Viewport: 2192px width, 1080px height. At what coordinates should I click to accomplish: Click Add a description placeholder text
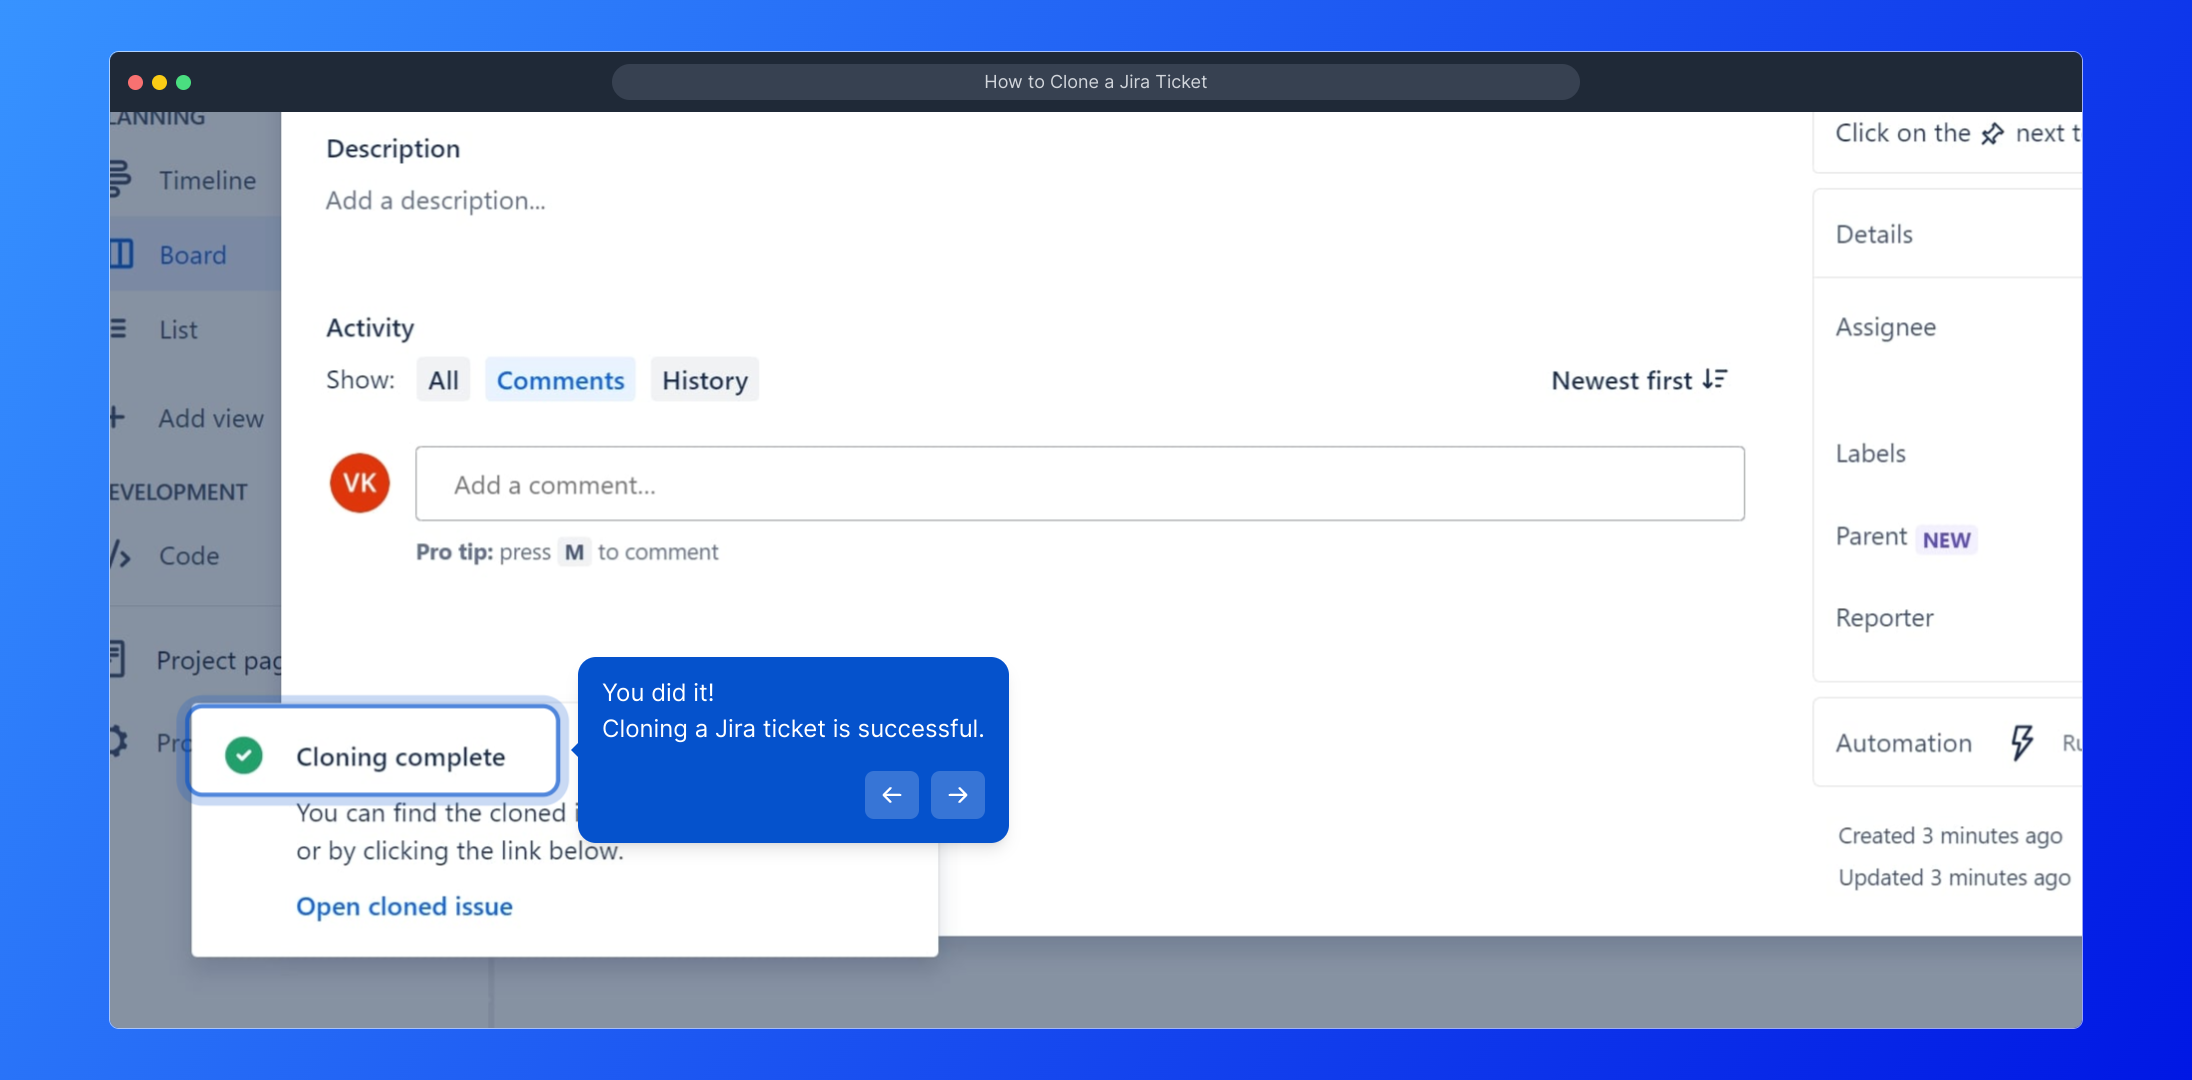coord(436,201)
